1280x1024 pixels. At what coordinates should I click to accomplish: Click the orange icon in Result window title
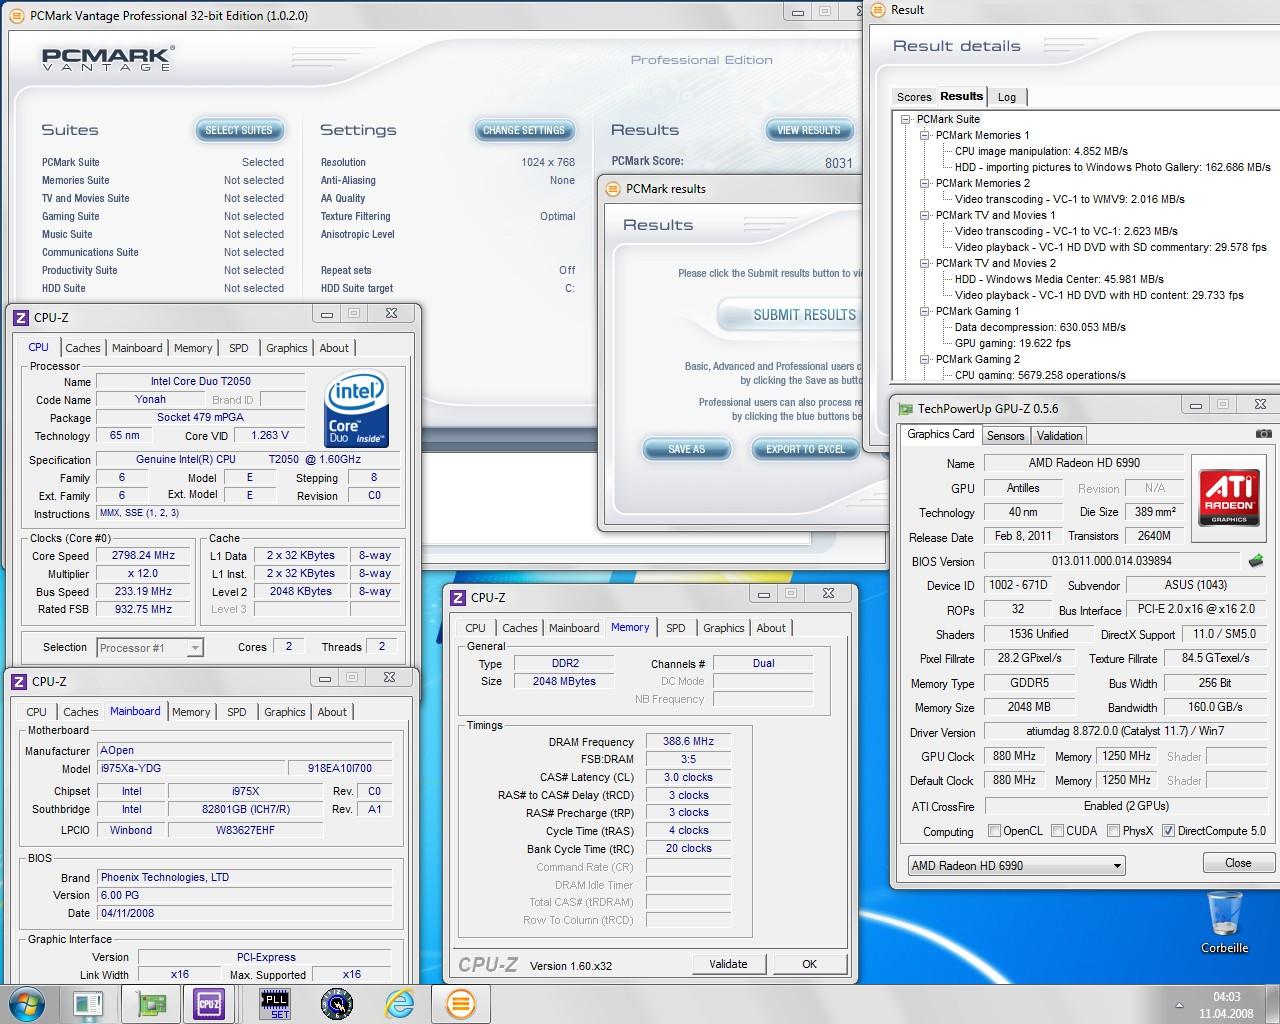point(878,10)
